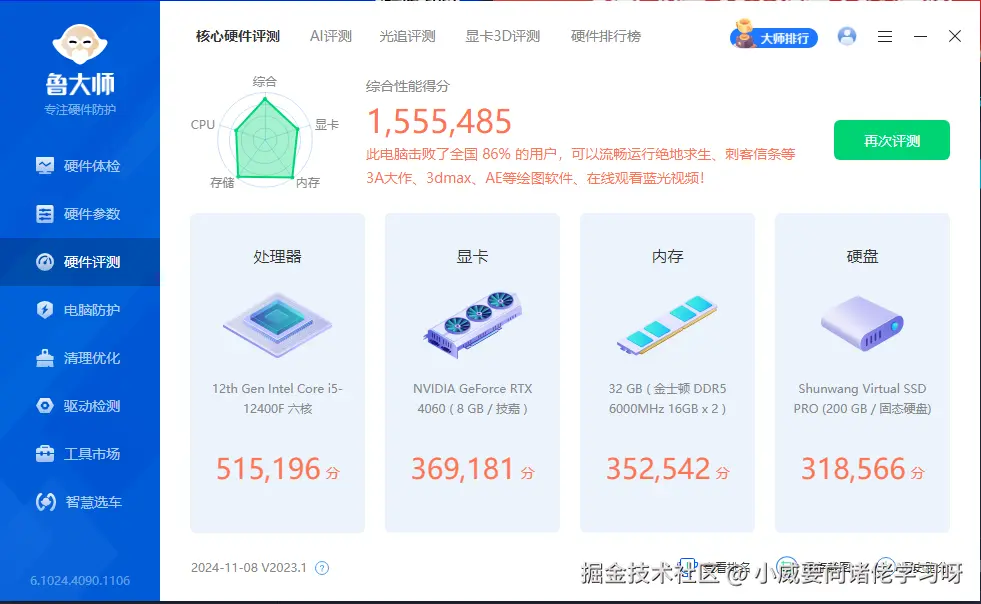The width and height of the screenshot is (981, 604).
Task: Launch 清理优化 (Cleanup Optimization) tool
Action: click(x=79, y=358)
